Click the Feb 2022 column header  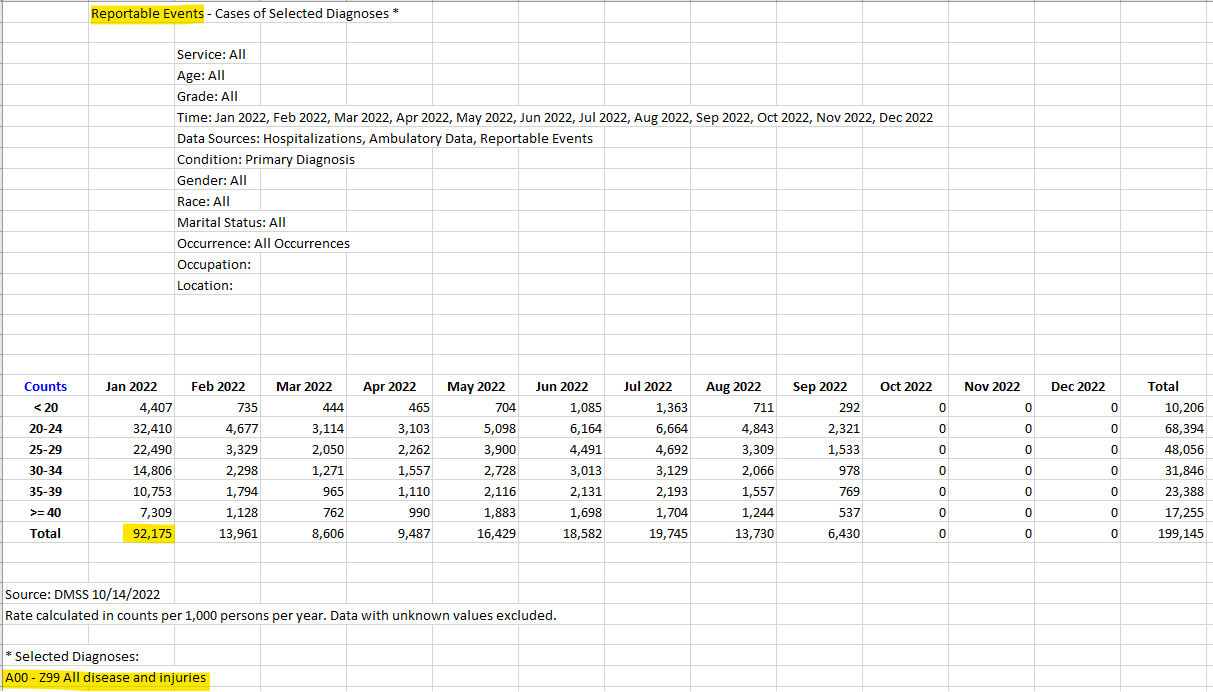coord(218,386)
